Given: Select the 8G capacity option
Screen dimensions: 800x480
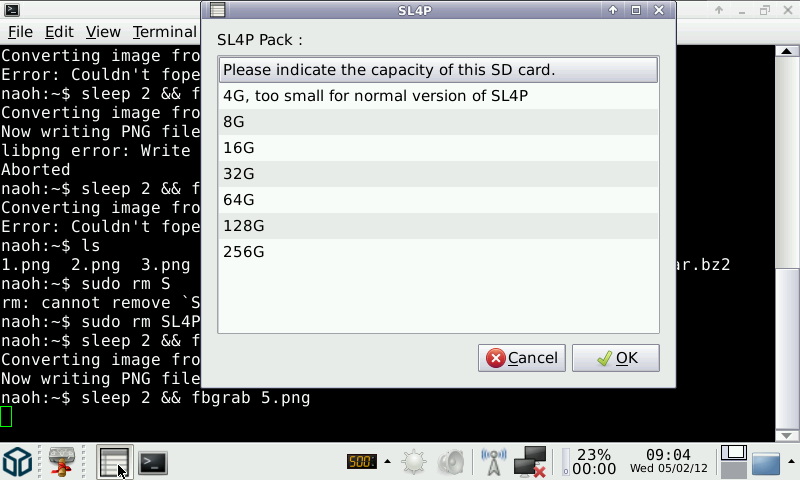Looking at the screenshot, I should tap(234, 122).
